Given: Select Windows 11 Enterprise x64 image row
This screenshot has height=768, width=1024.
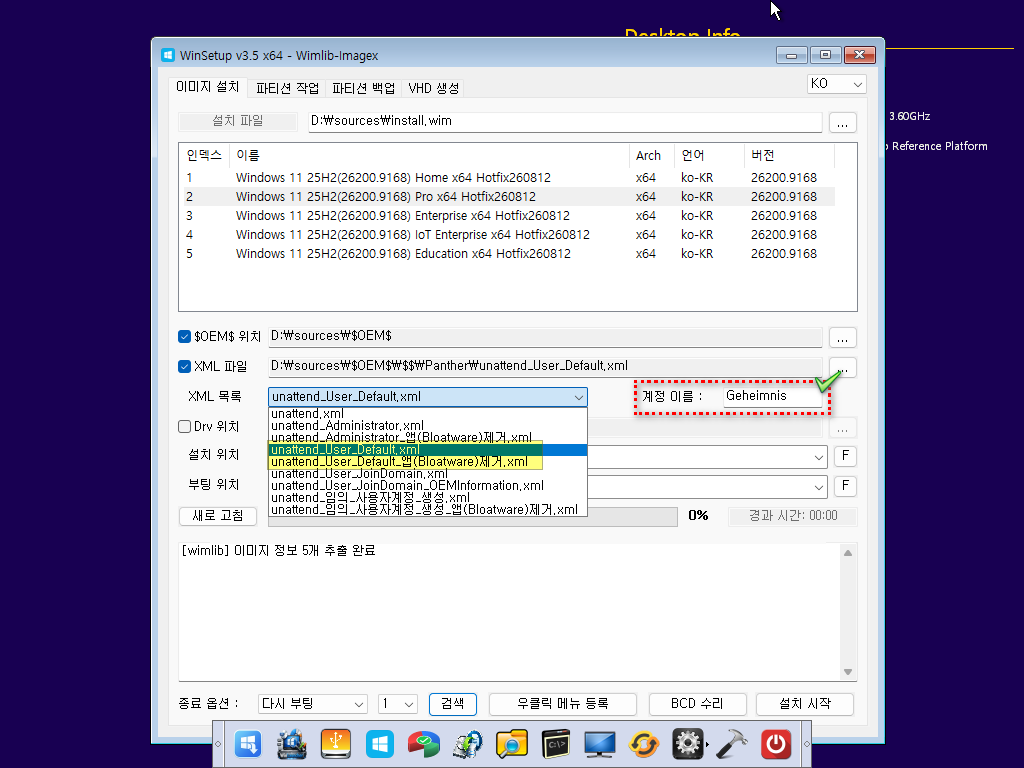Looking at the screenshot, I should coord(509,216).
